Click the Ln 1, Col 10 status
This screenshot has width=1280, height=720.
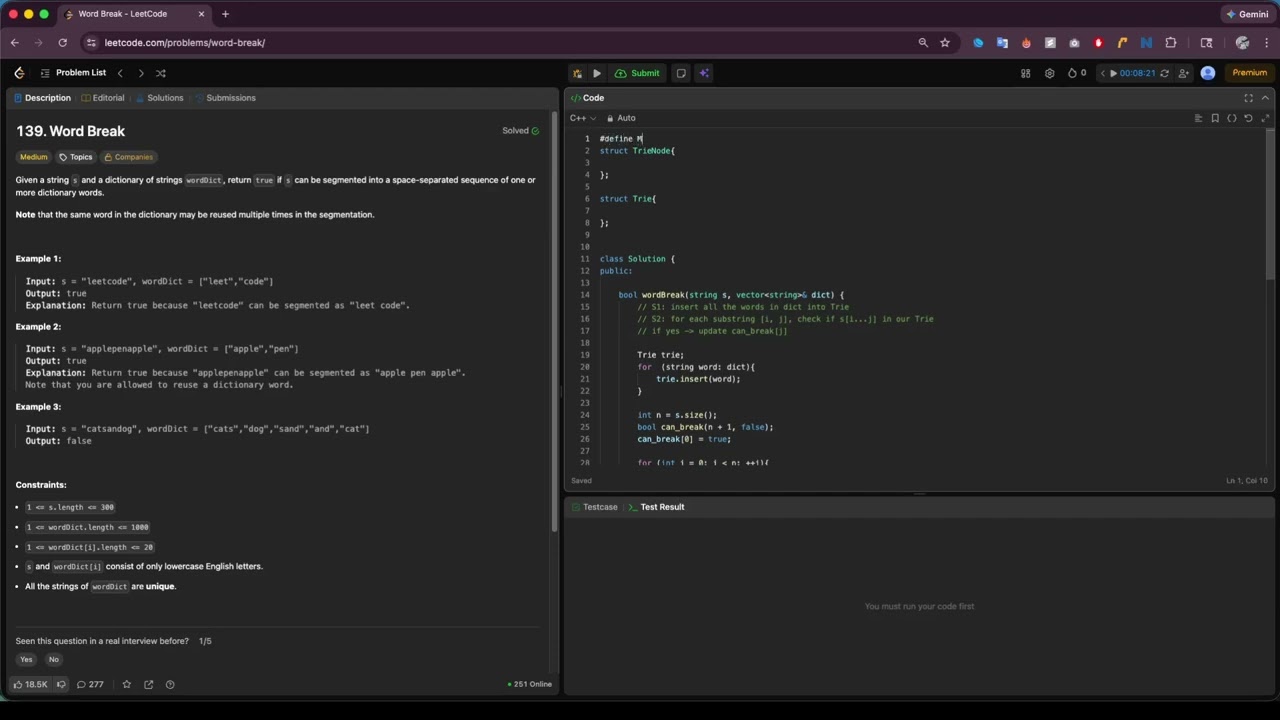pos(1247,481)
